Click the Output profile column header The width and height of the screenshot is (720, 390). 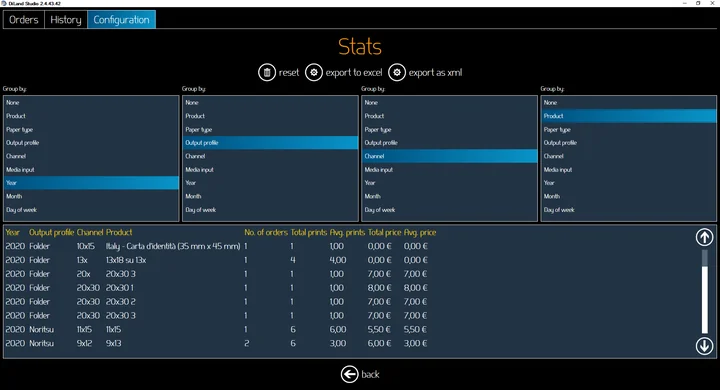tap(51, 232)
